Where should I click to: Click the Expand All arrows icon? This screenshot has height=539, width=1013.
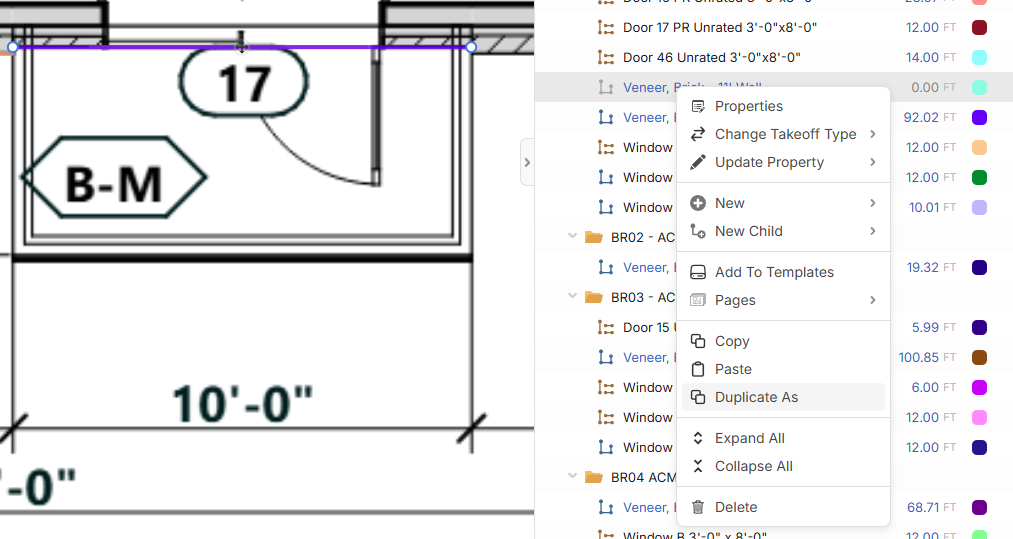point(698,438)
